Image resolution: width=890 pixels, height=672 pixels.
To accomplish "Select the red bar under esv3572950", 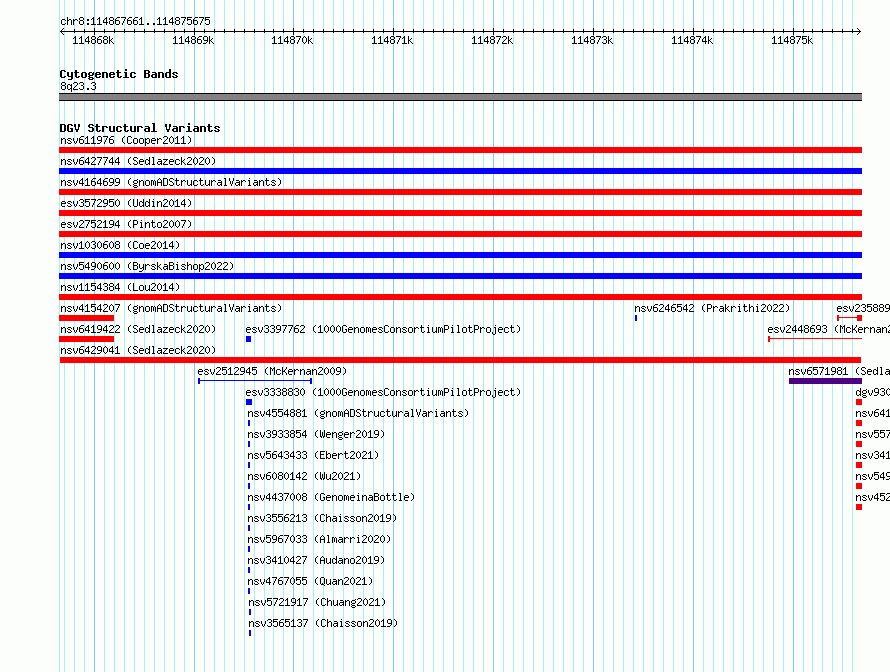I will [460, 213].
